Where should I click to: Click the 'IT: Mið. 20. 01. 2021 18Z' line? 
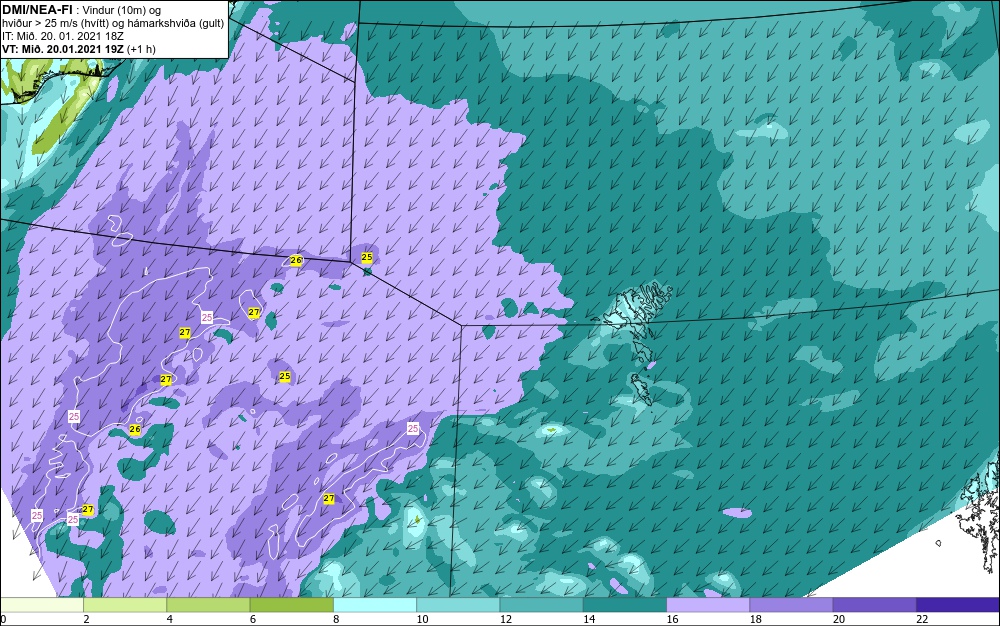point(62,36)
